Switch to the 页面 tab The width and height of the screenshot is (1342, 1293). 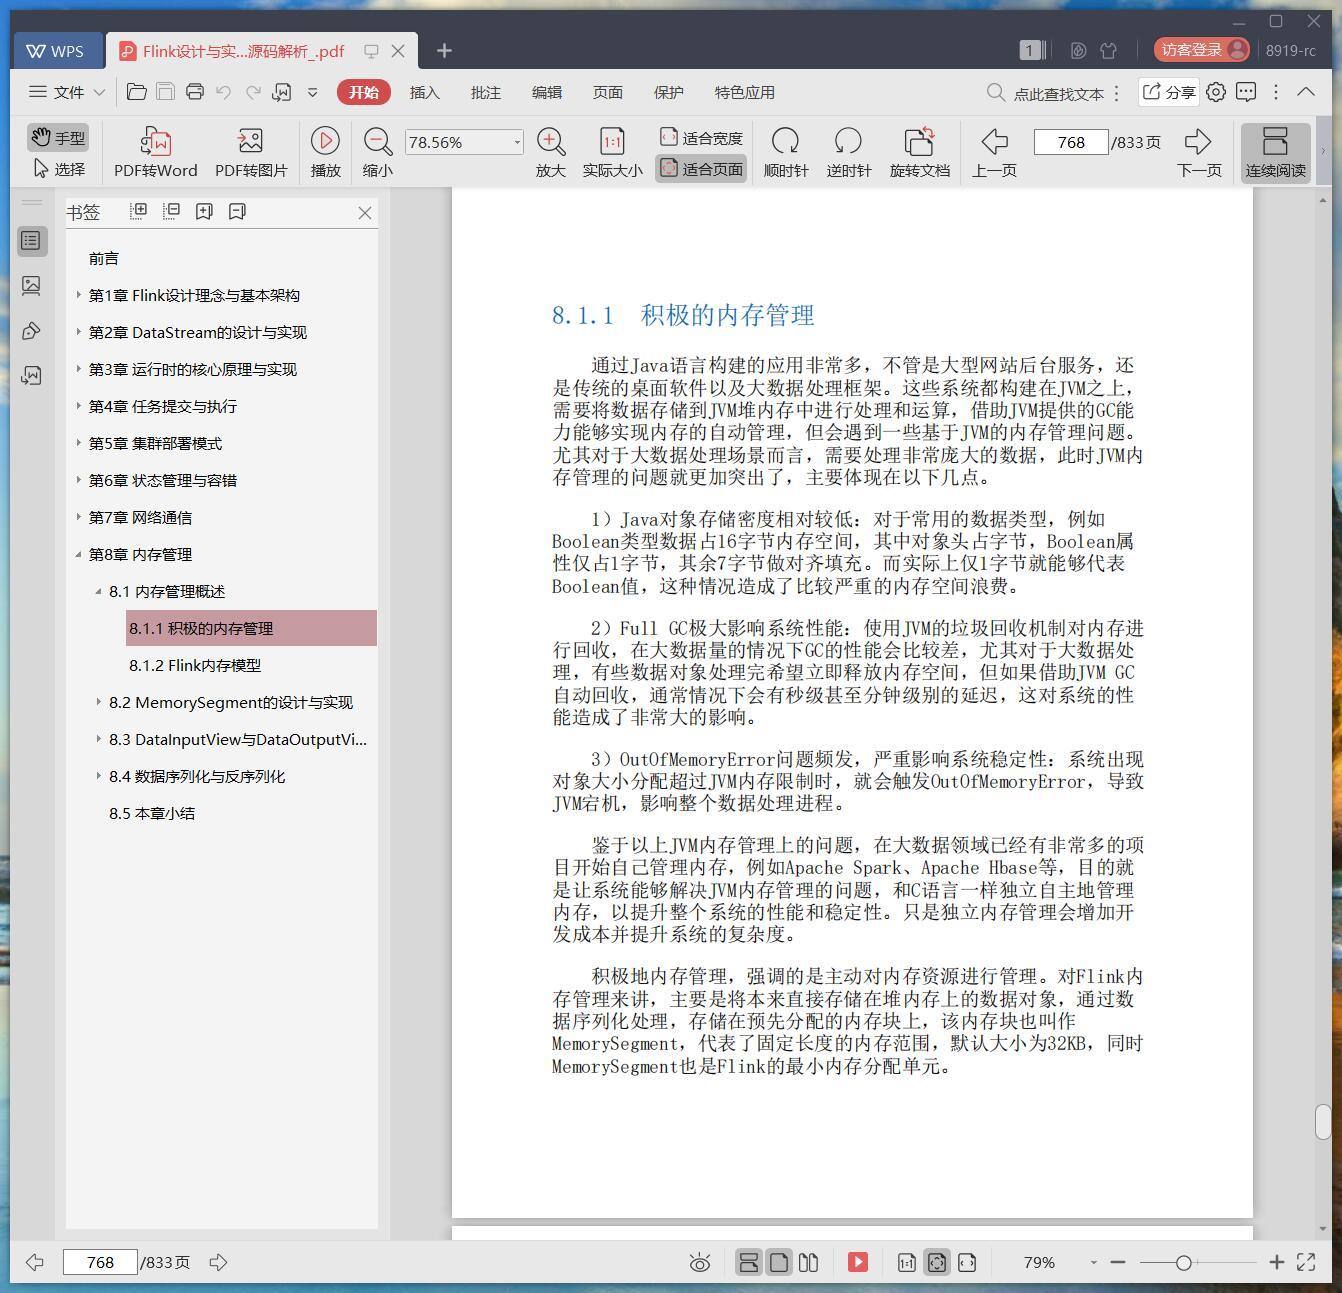coord(607,92)
